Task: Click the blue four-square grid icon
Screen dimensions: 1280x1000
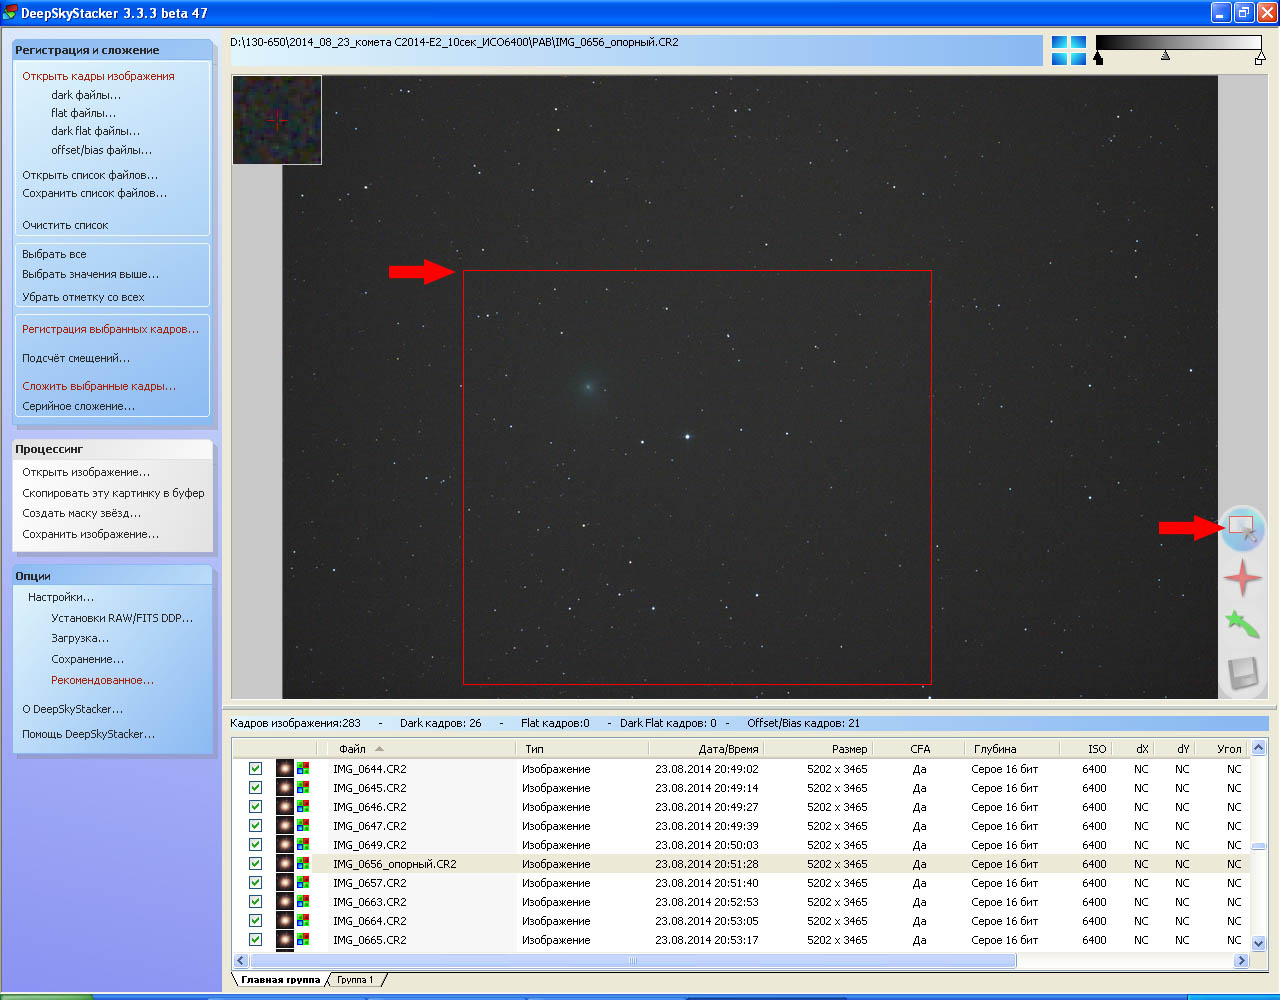Action: [1068, 50]
